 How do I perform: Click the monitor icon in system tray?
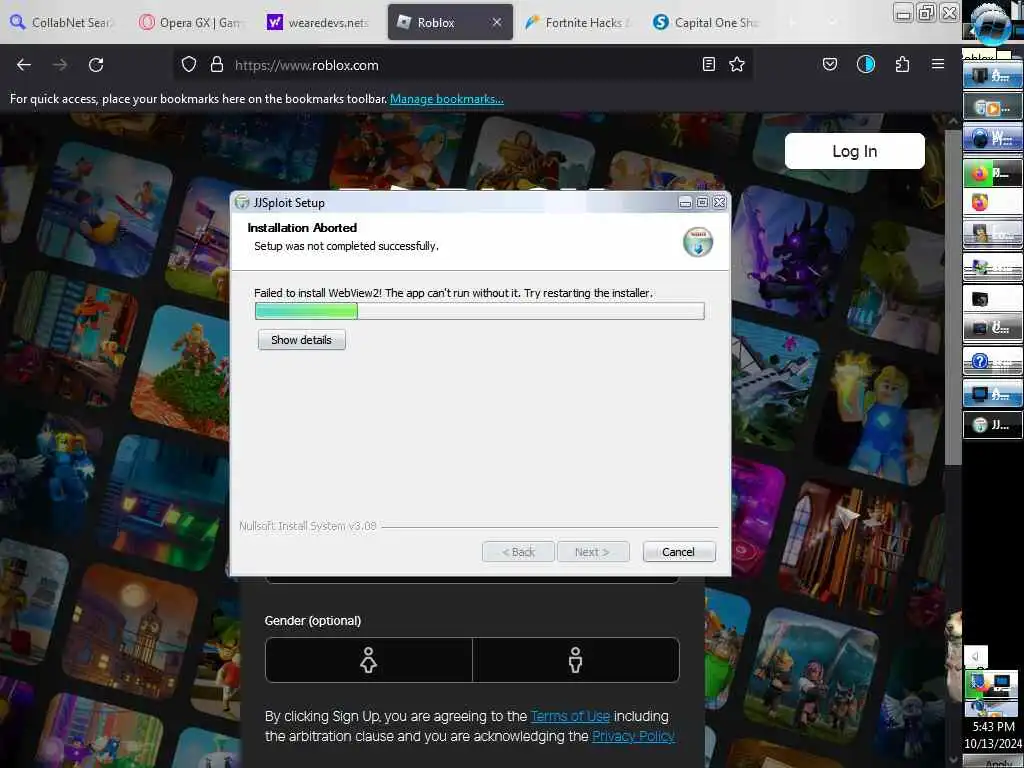coord(1001,683)
